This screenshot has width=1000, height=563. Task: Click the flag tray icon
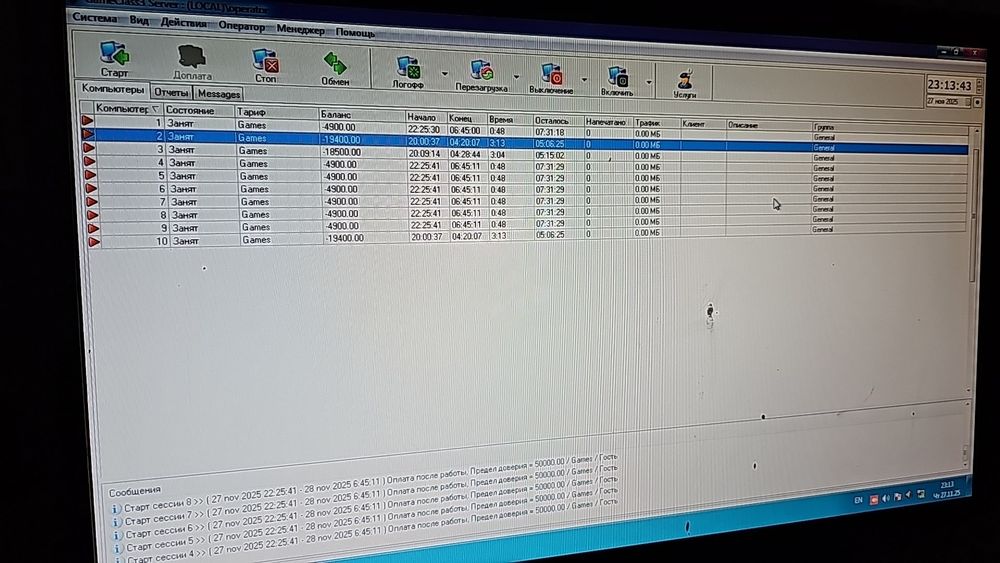click(x=897, y=497)
